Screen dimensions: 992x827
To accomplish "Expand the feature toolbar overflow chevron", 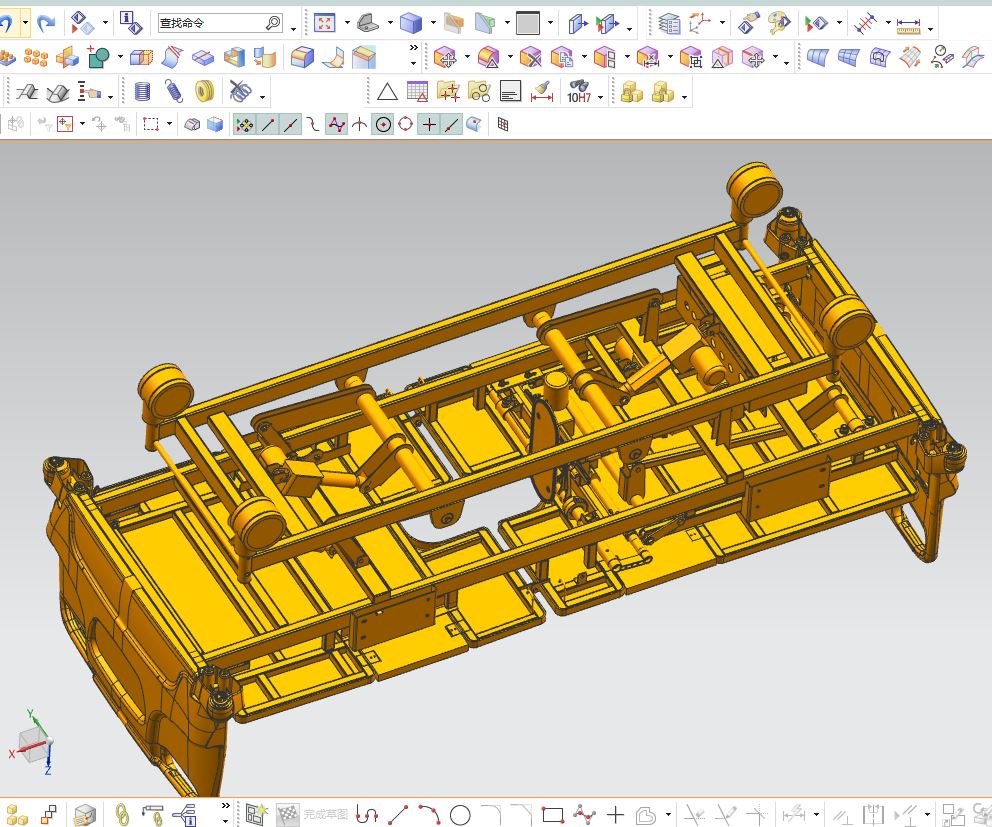I will click(x=414, y=48).
